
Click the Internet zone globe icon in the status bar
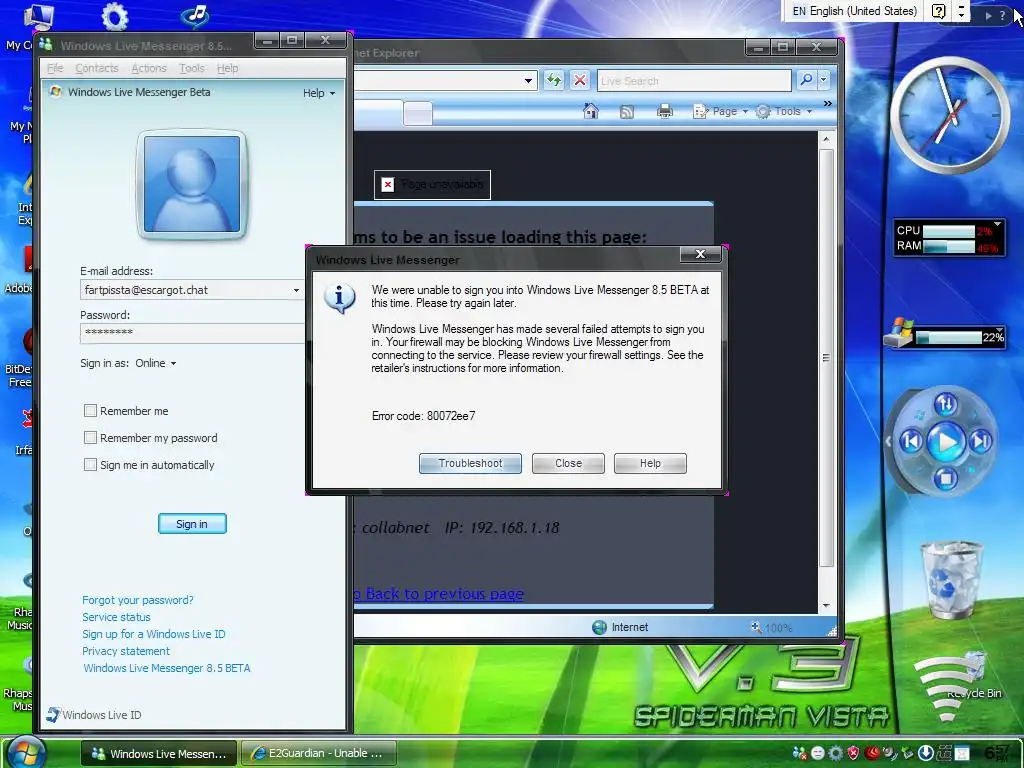pos(599,627)
